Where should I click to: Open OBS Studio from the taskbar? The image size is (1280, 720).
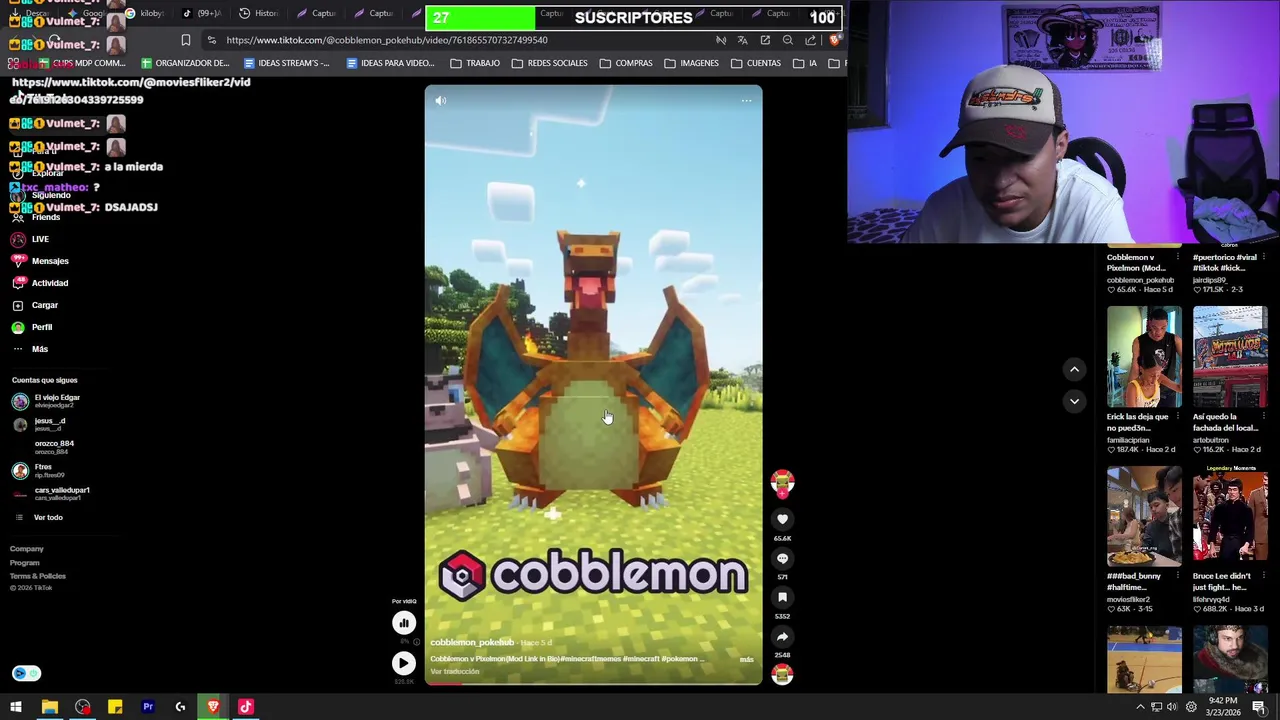click(82, 707)
